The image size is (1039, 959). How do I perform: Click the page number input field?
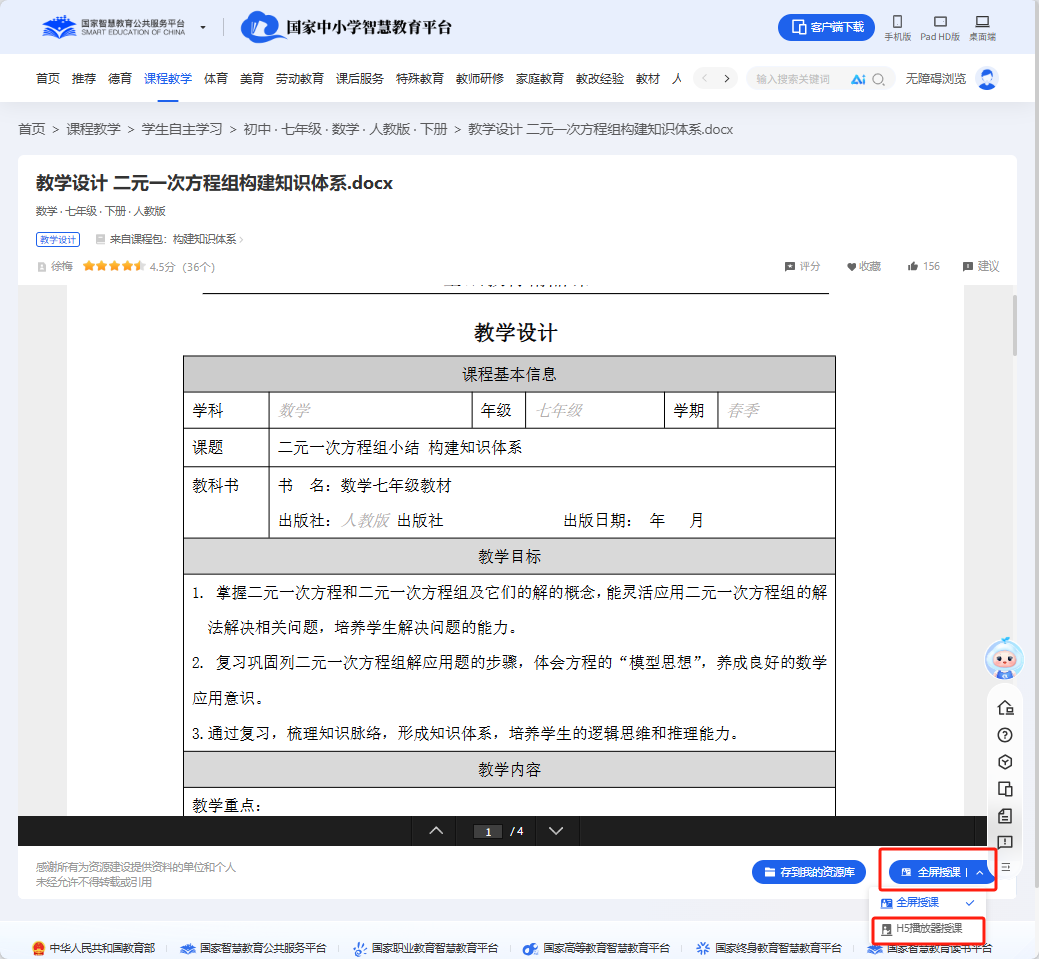point(487,831)
